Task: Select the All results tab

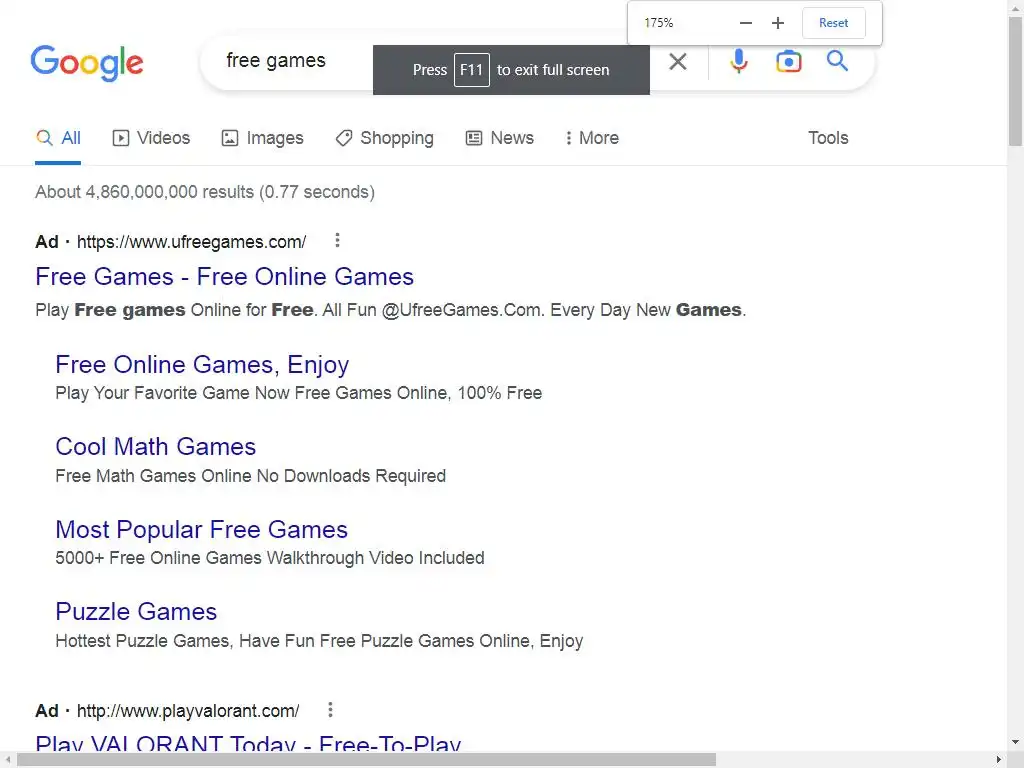Action: tap(58, 138)
